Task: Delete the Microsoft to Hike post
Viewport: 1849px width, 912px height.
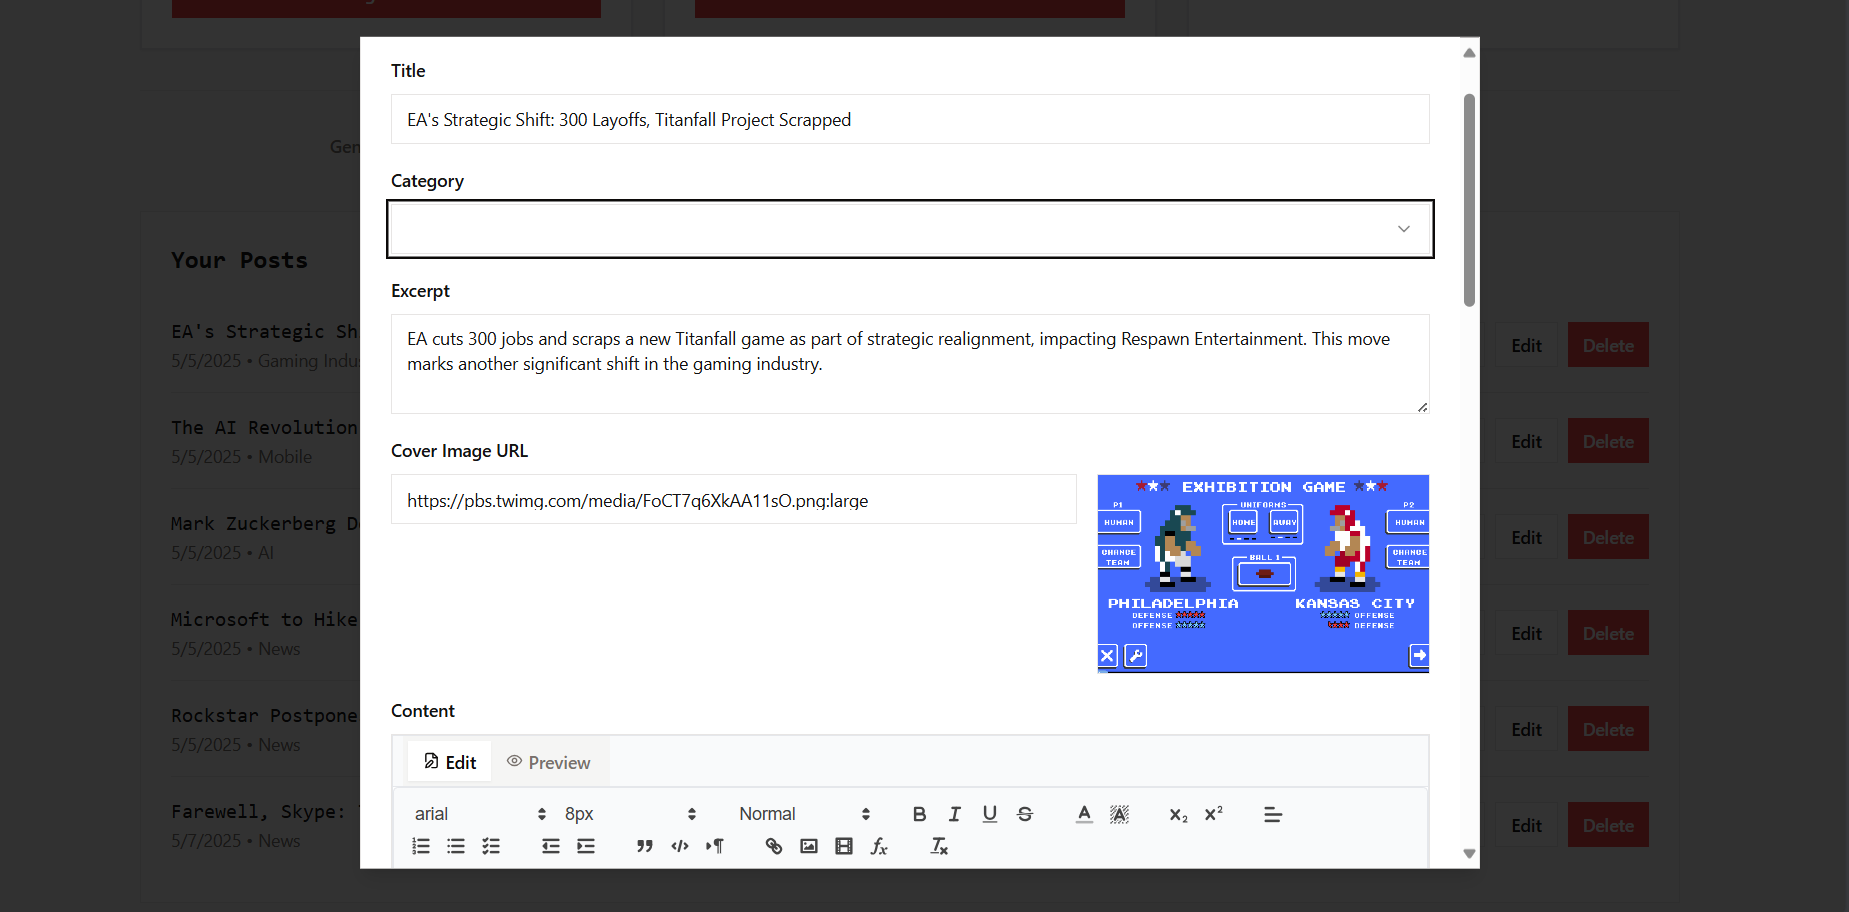Action: click(x=1608, y=633)
